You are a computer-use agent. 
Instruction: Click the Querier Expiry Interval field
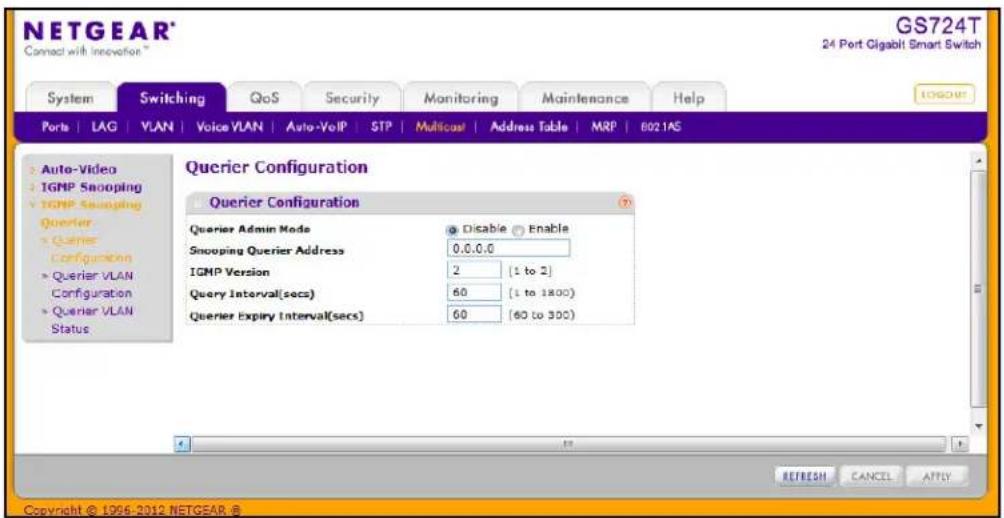[x=474, y=314]
